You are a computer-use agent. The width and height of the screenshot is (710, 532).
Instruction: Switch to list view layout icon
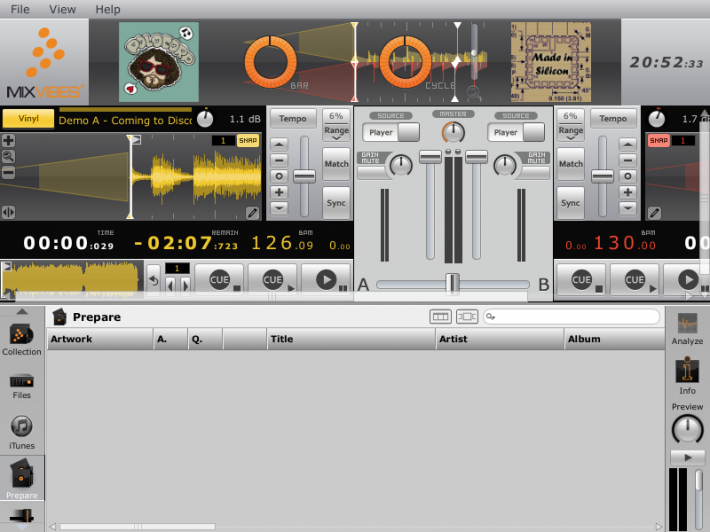click(x=440, y=316)
